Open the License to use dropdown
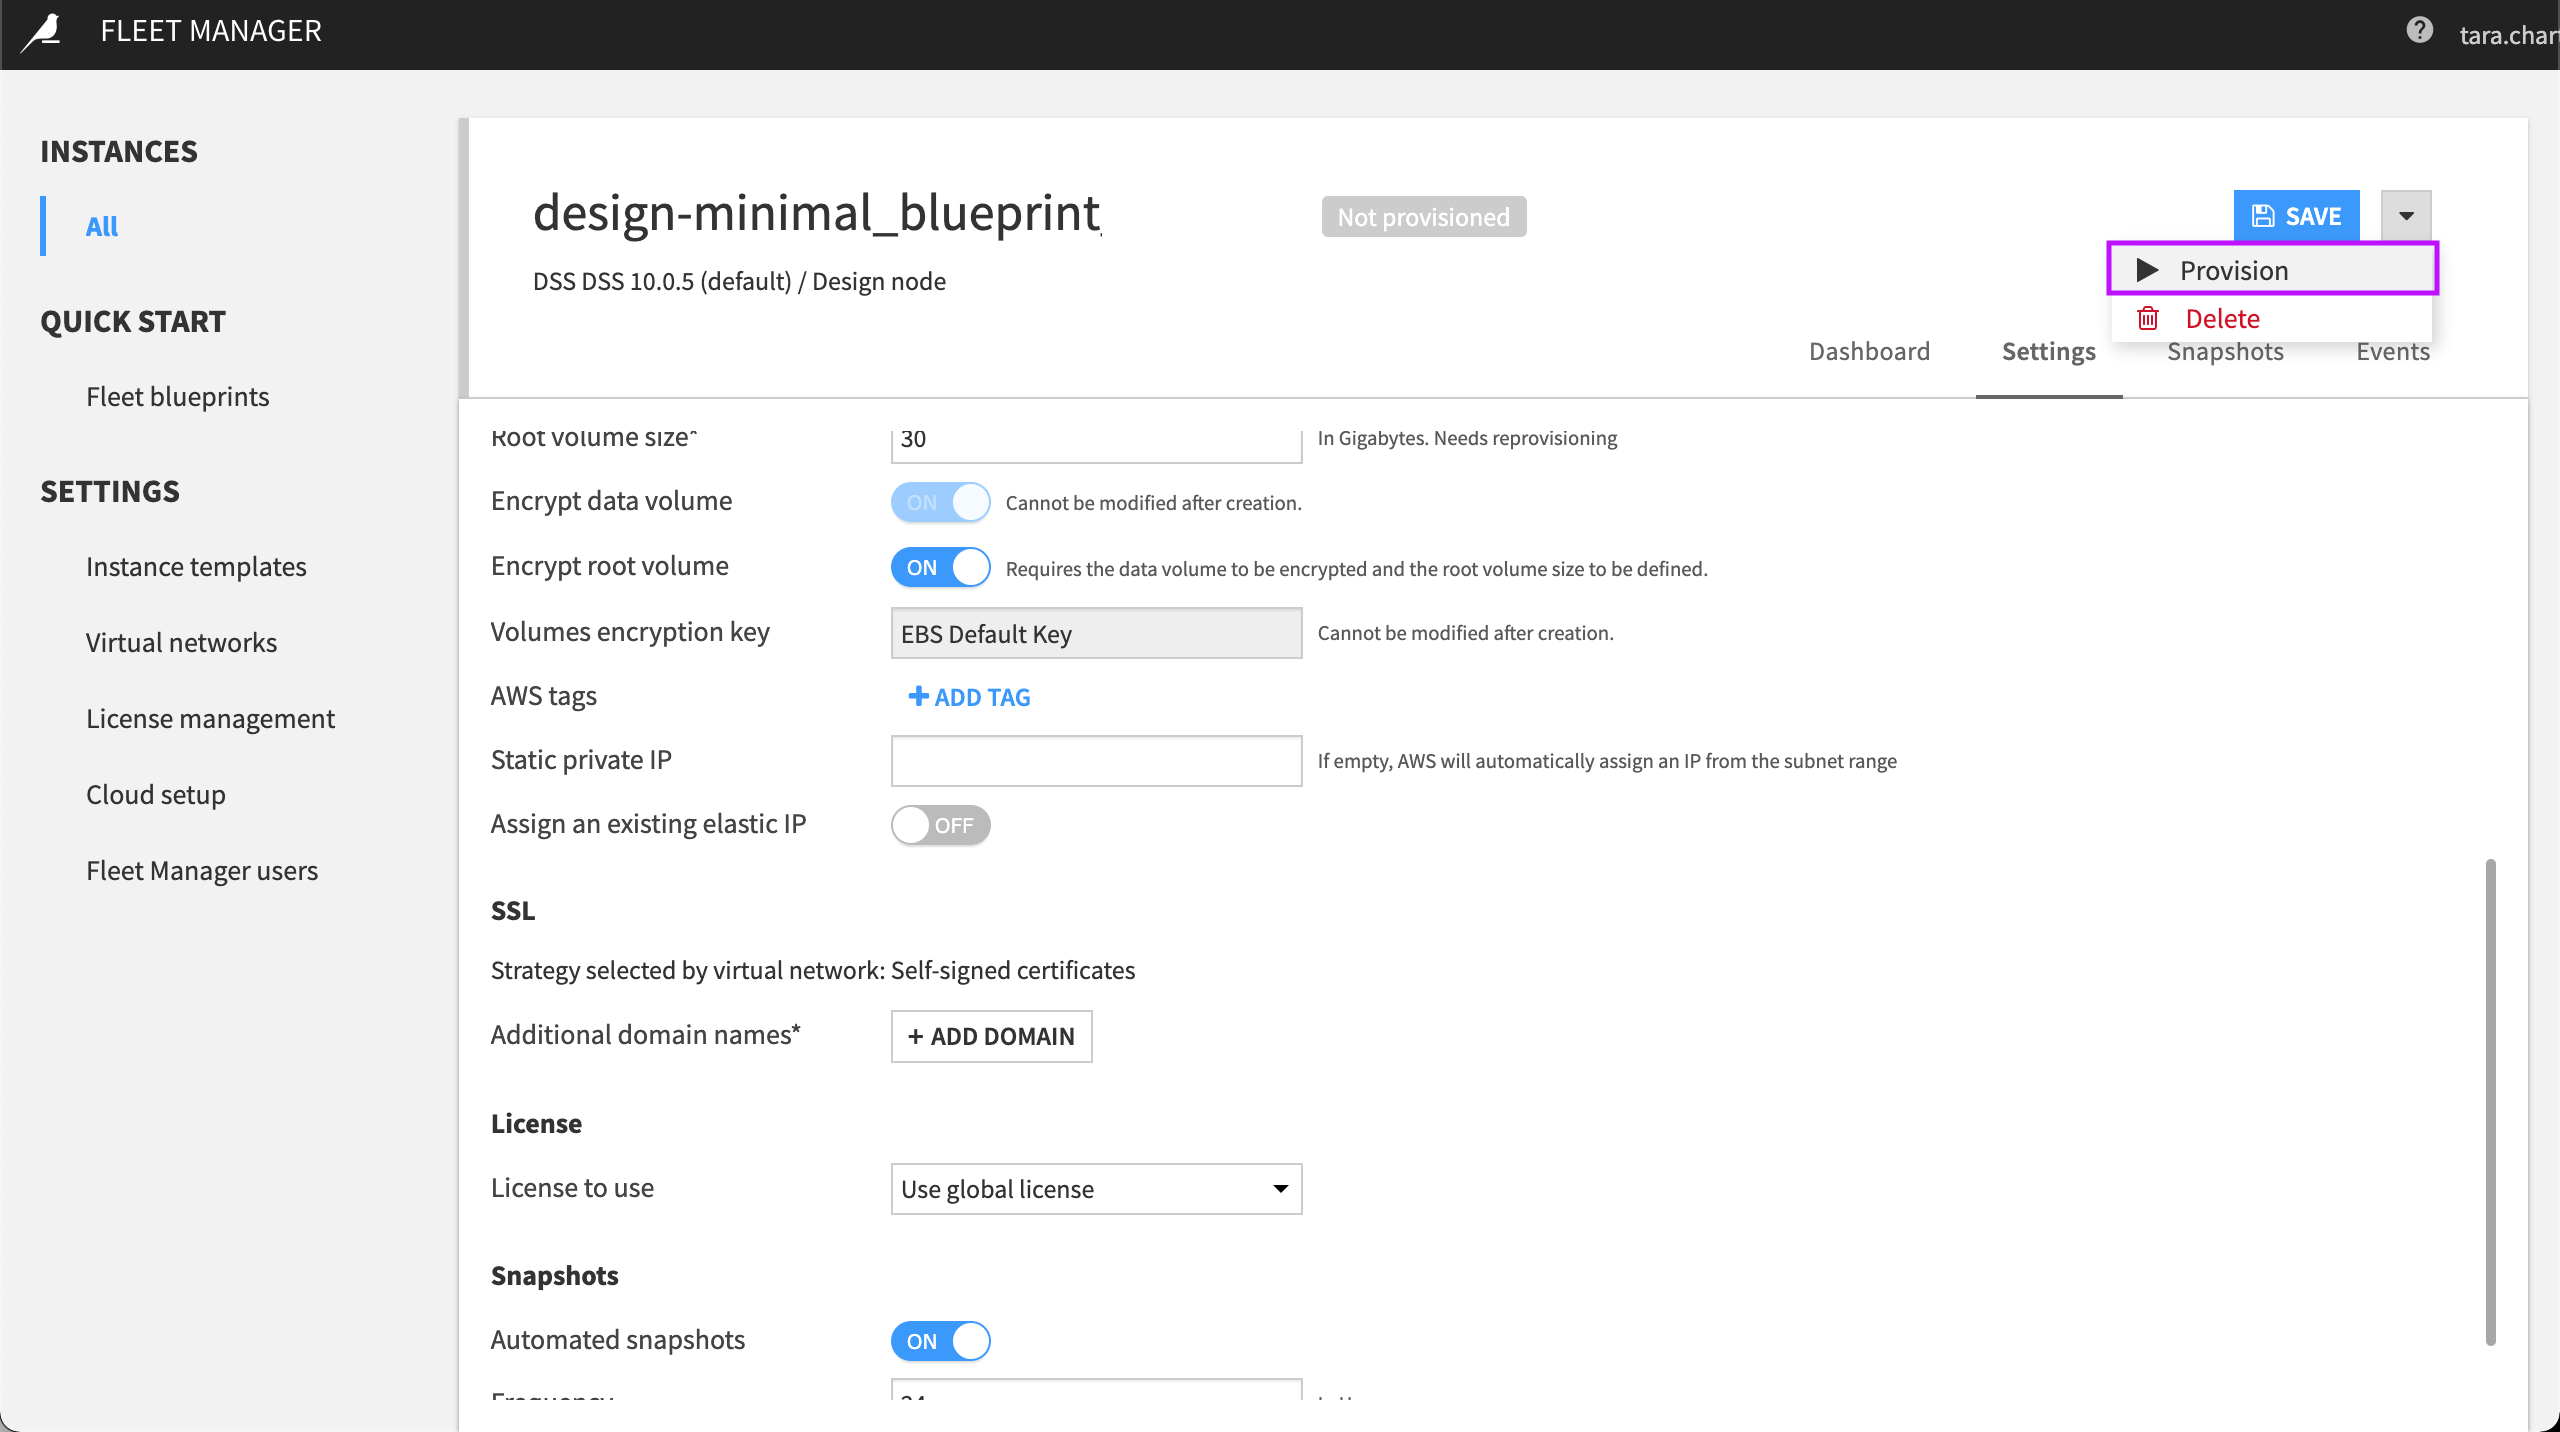Viewport: 2560px width, 1432px height. (1096, 1189)
